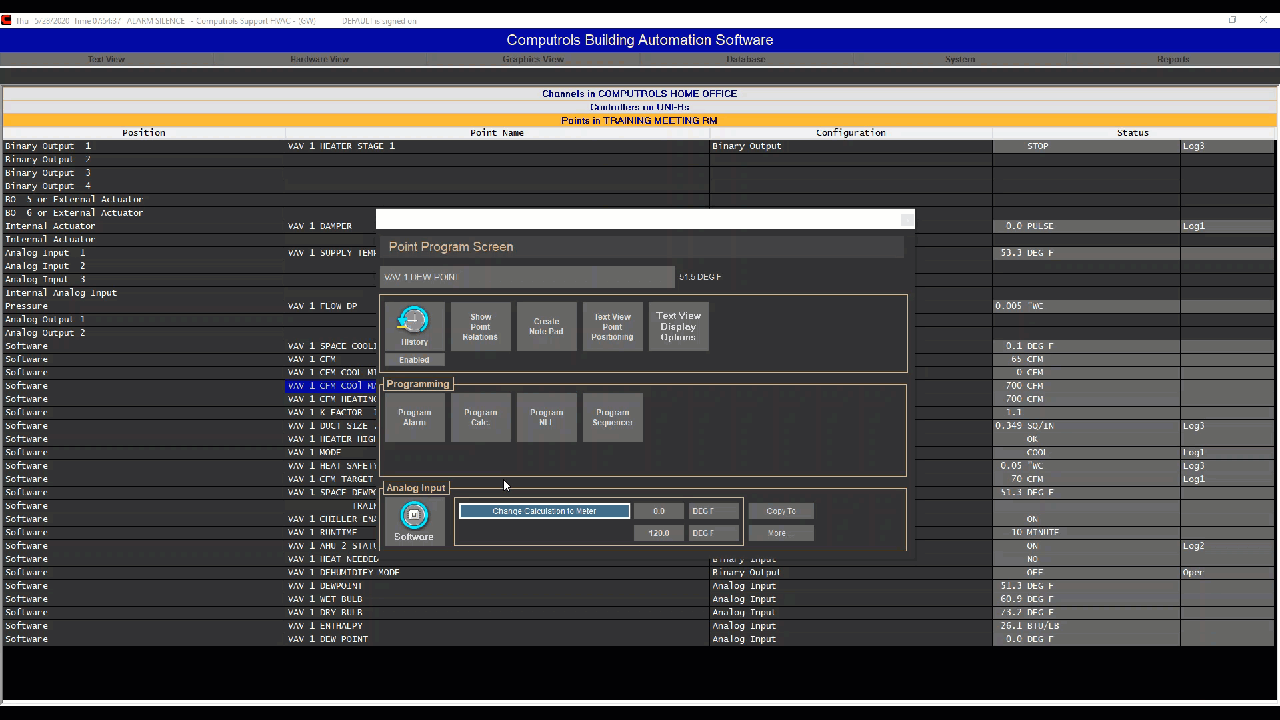
Task: Select the VAV 1 DEWPOINT point
Action: [x=325, y=586]
